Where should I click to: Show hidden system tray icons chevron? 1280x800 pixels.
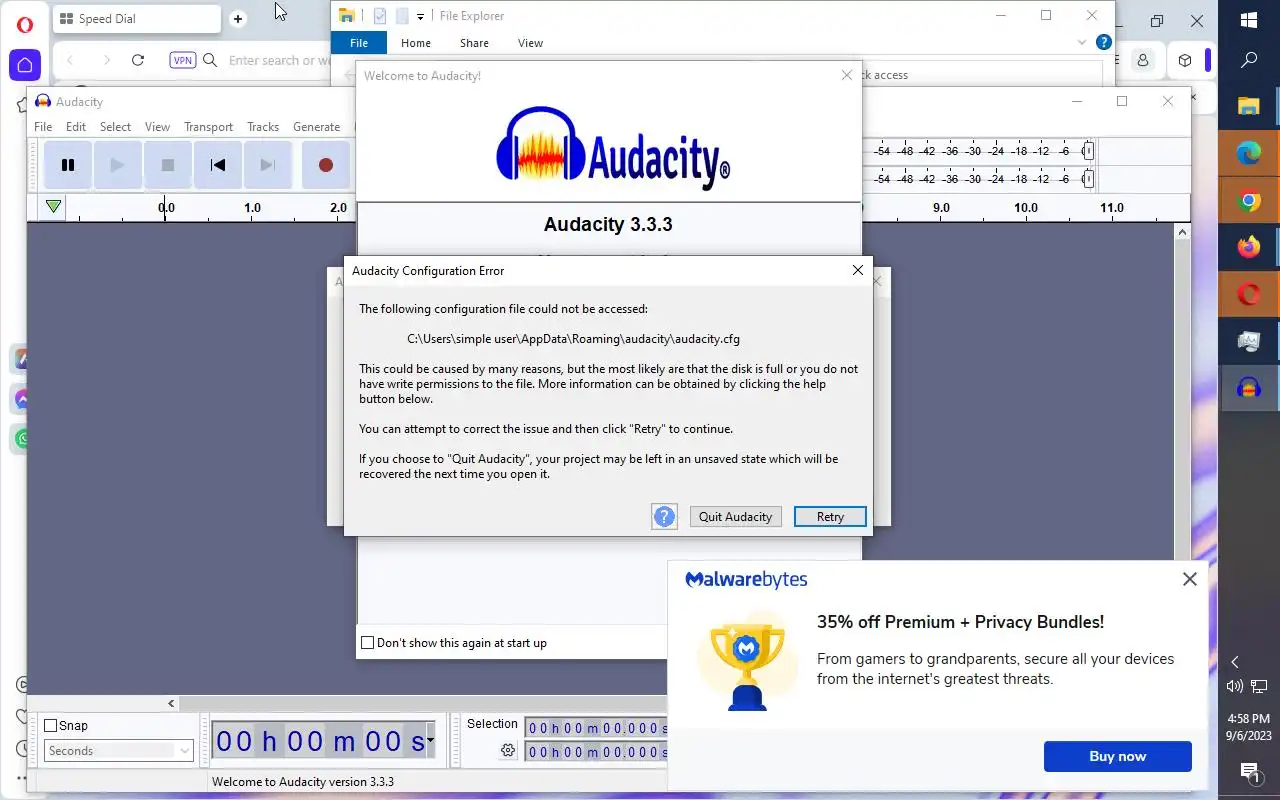(1235, 662)
